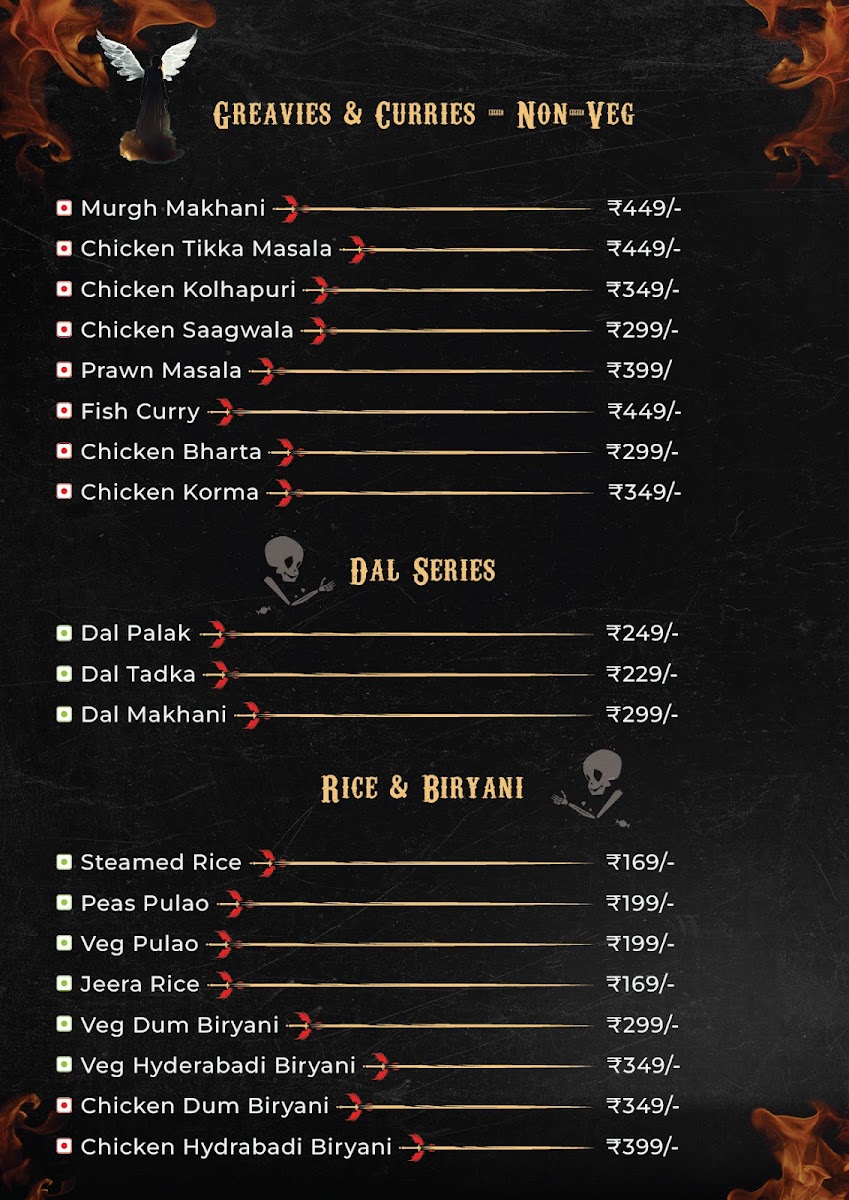The height and width of the screenshot is (1200, 849).
Task: Click the red non-veg marker beside Prawn Masala
Action: click(64, 370)
